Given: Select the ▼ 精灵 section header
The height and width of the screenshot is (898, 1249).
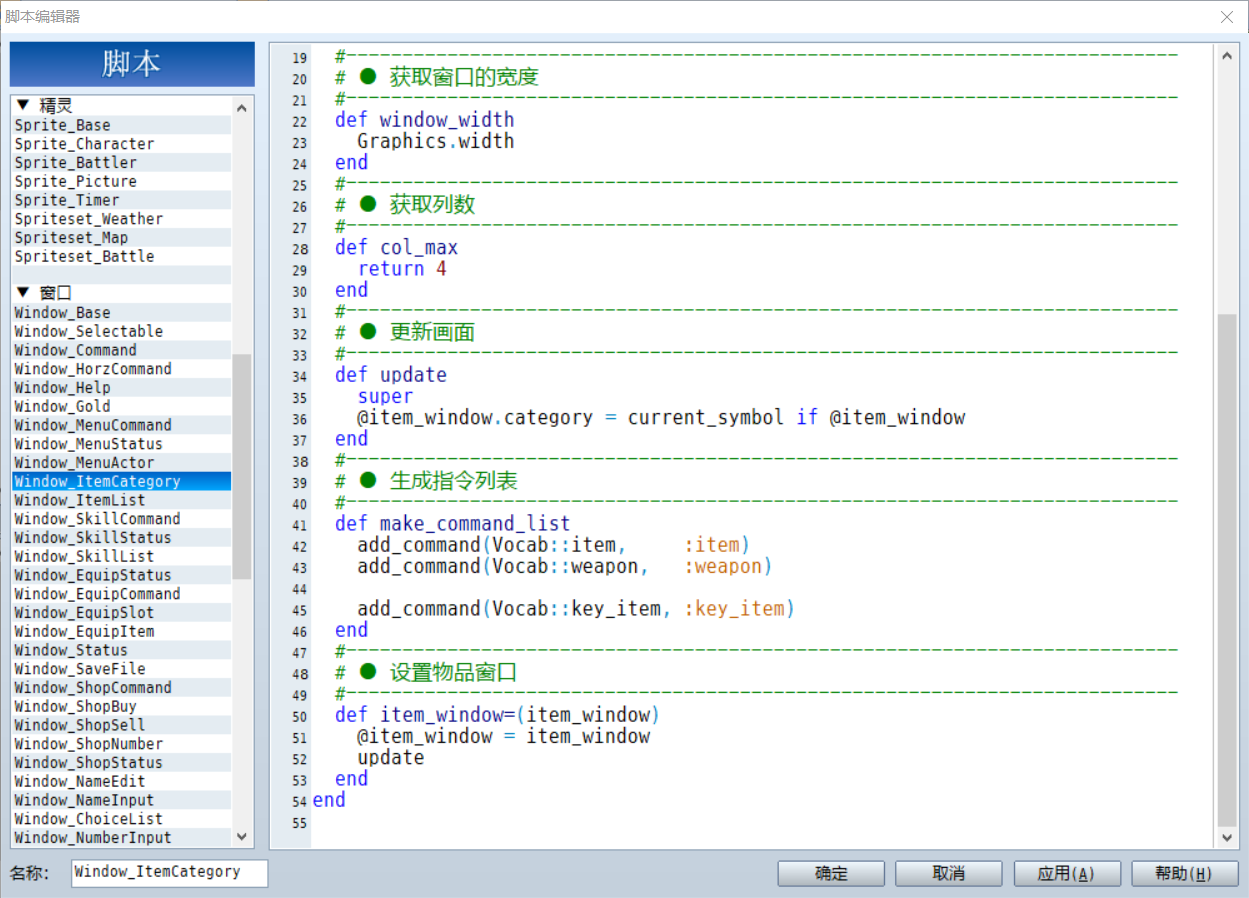Looking at the screenshot, I should coord(122,106).
